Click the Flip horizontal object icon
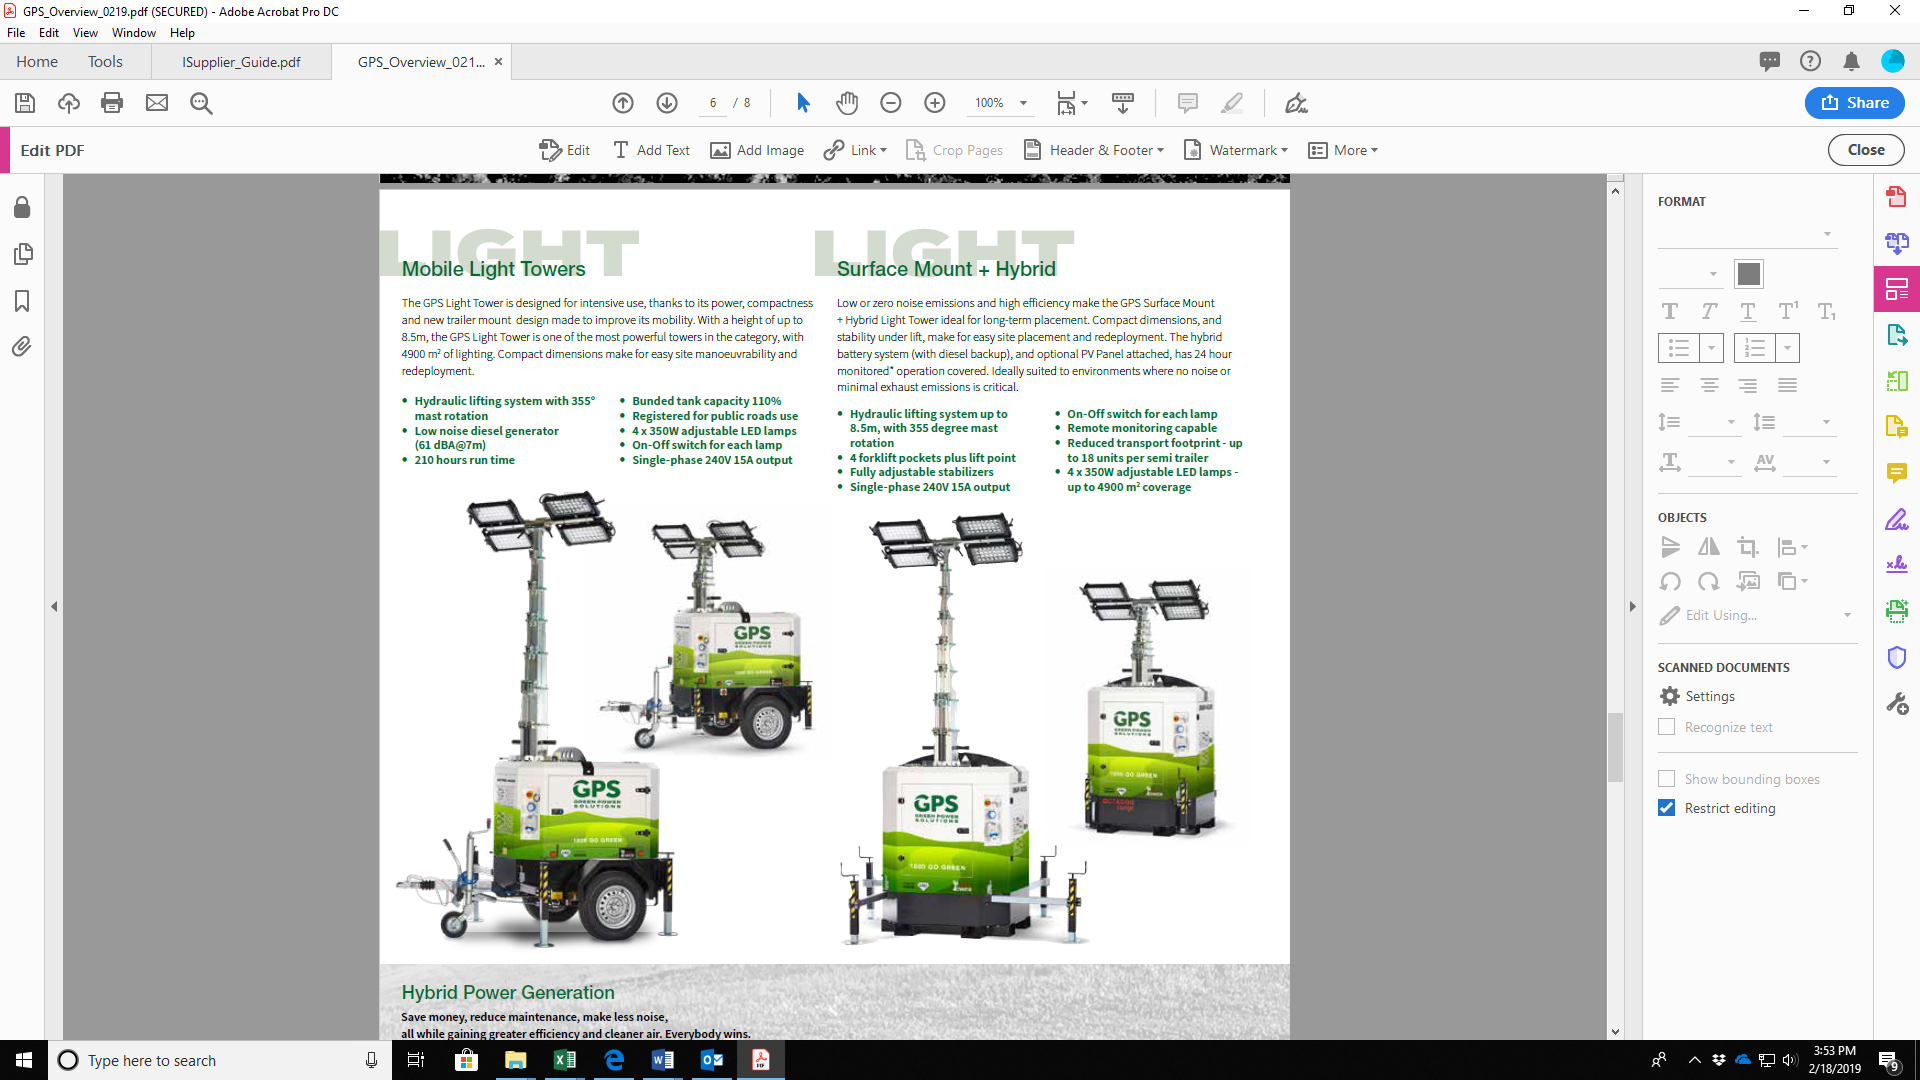This screenshot has height=1080, width=1920. pyautogui.click(x=1709, y=547)
